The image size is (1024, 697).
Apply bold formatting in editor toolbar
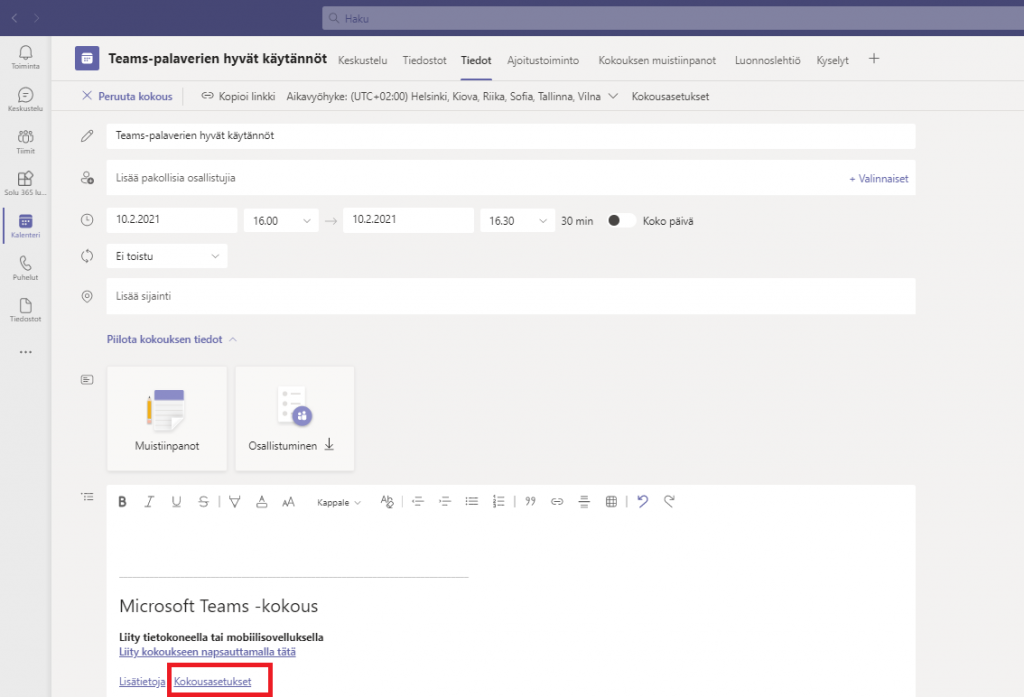(122, 502)
